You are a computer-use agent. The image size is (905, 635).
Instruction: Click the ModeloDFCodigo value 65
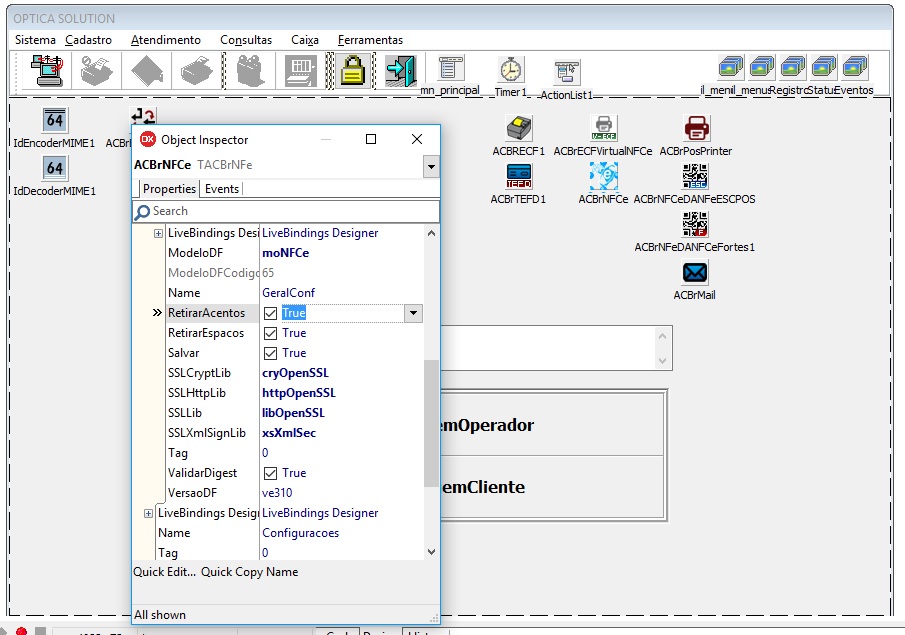(268, 273)
